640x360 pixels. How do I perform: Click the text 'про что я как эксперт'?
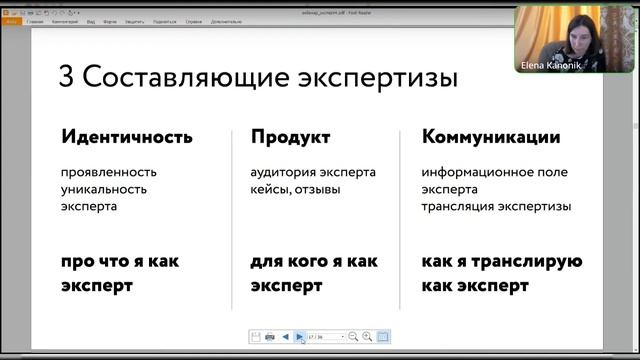(x=120, y=273)
